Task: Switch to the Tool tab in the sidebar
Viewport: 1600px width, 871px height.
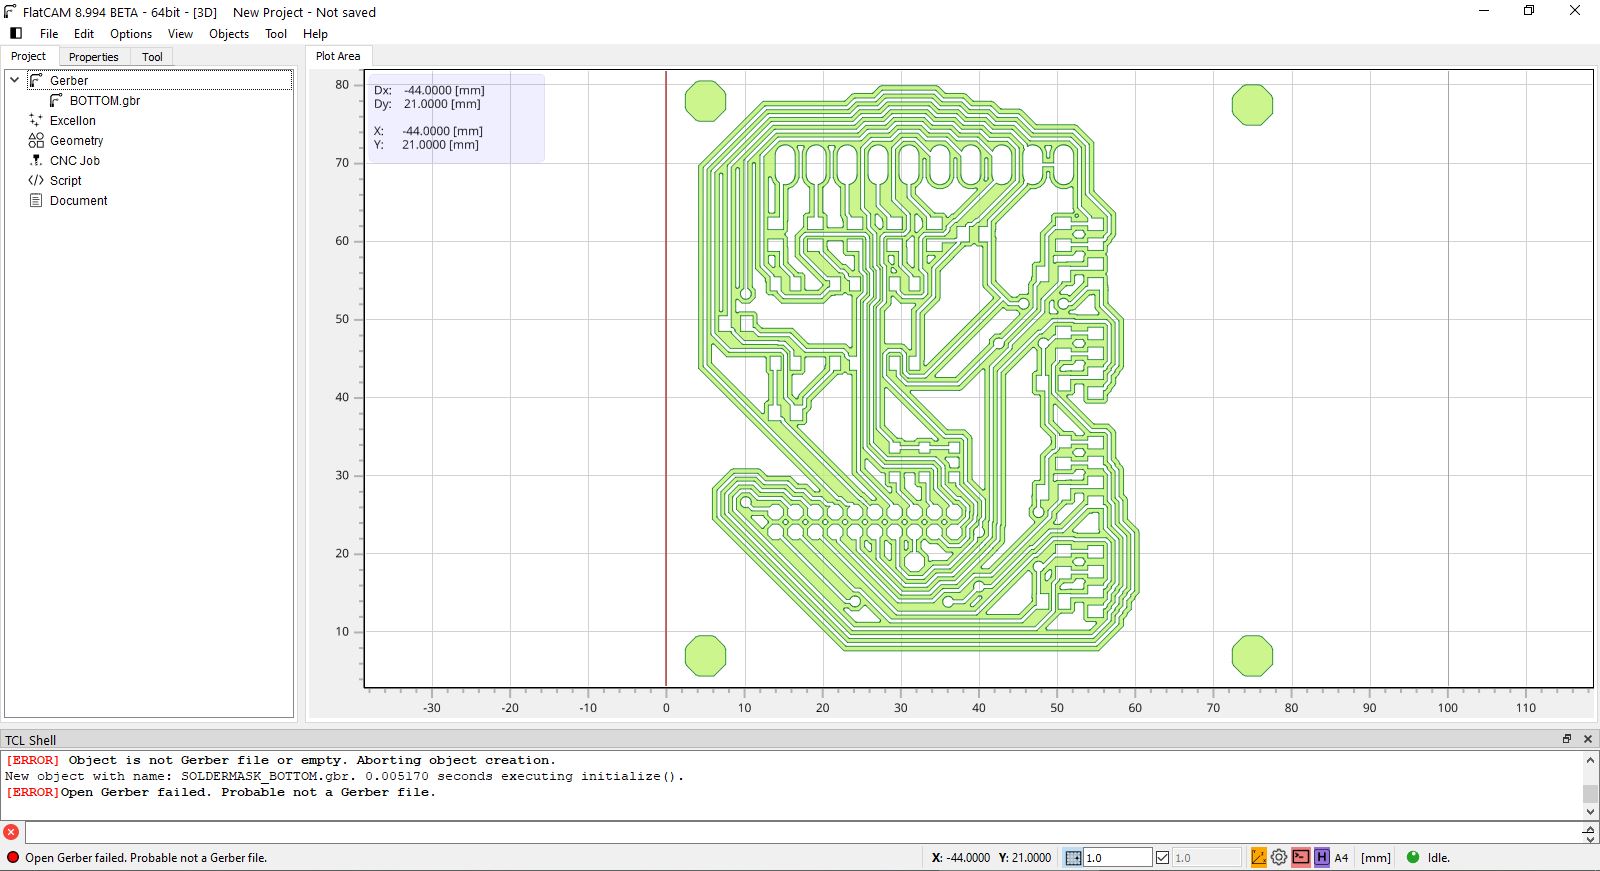Action: tap(152, 57)
